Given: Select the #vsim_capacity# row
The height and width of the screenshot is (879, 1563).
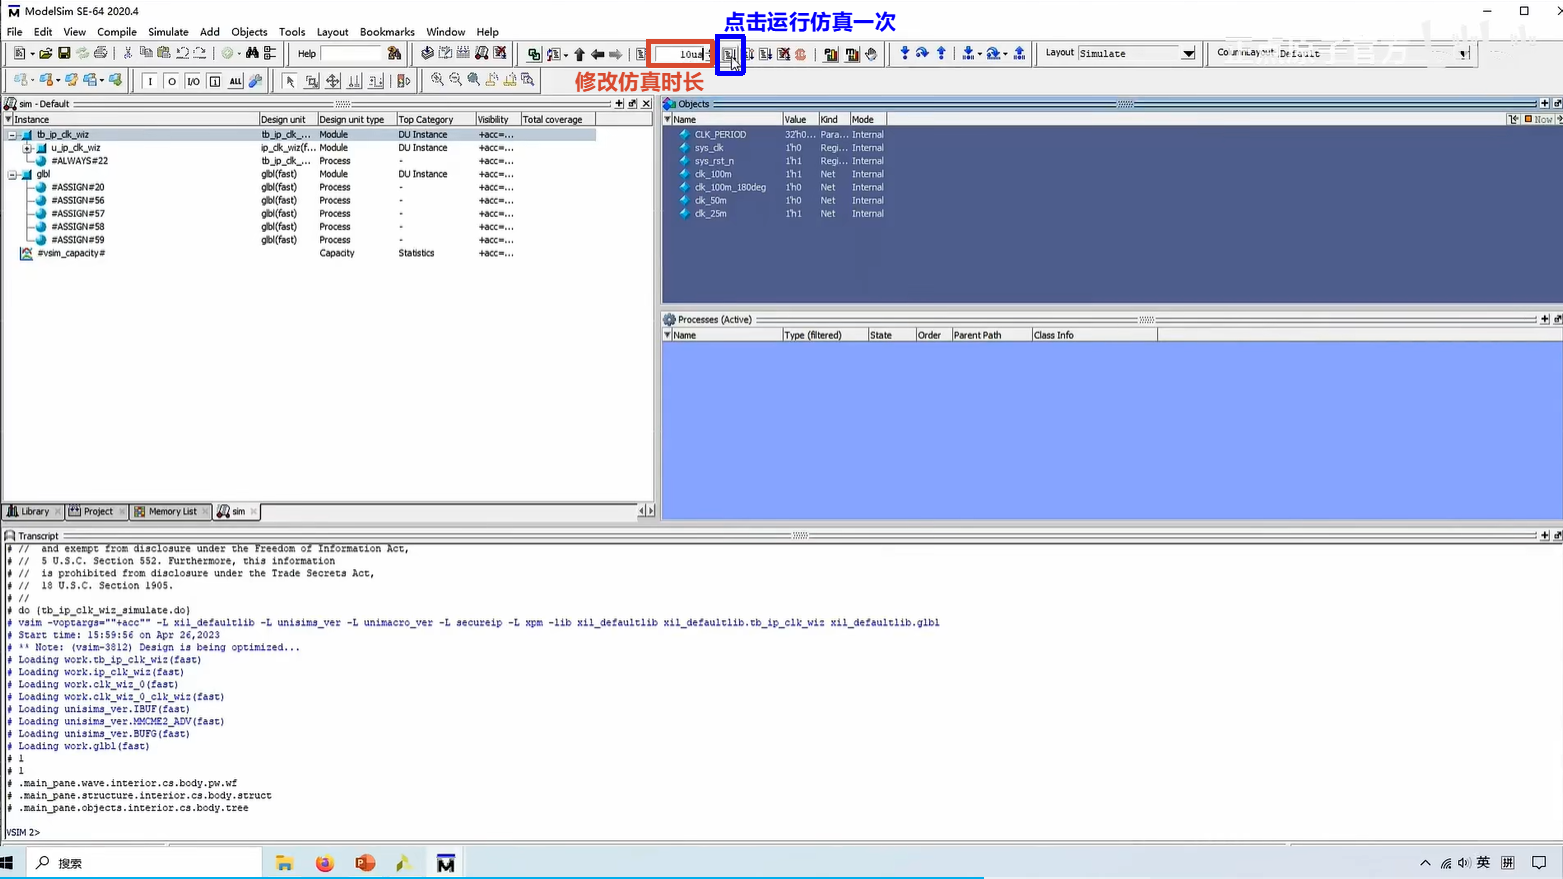Looking at the screenshot, I should [x=300, y=253].
